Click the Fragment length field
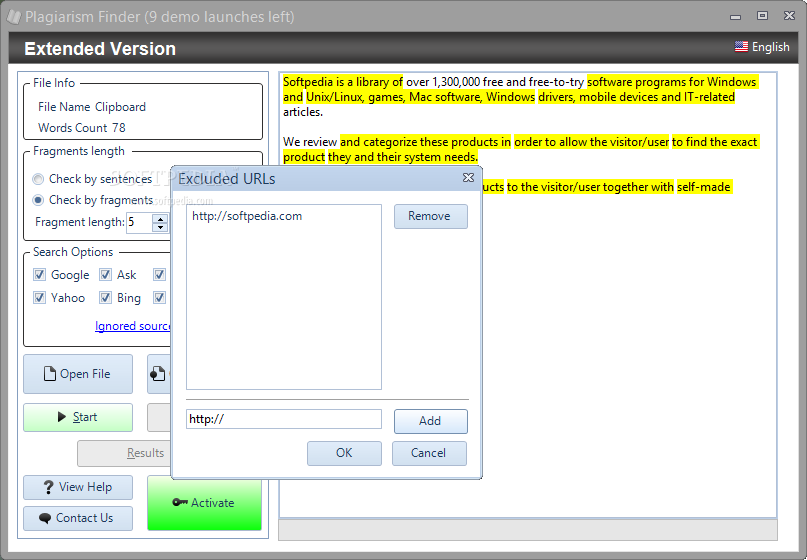 [x=139, y=222]
